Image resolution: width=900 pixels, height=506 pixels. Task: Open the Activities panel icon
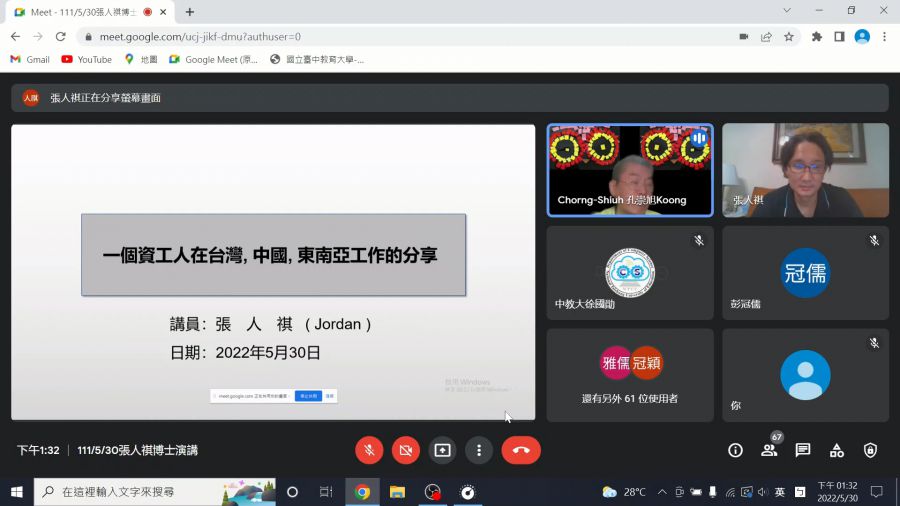pos(837,450)
